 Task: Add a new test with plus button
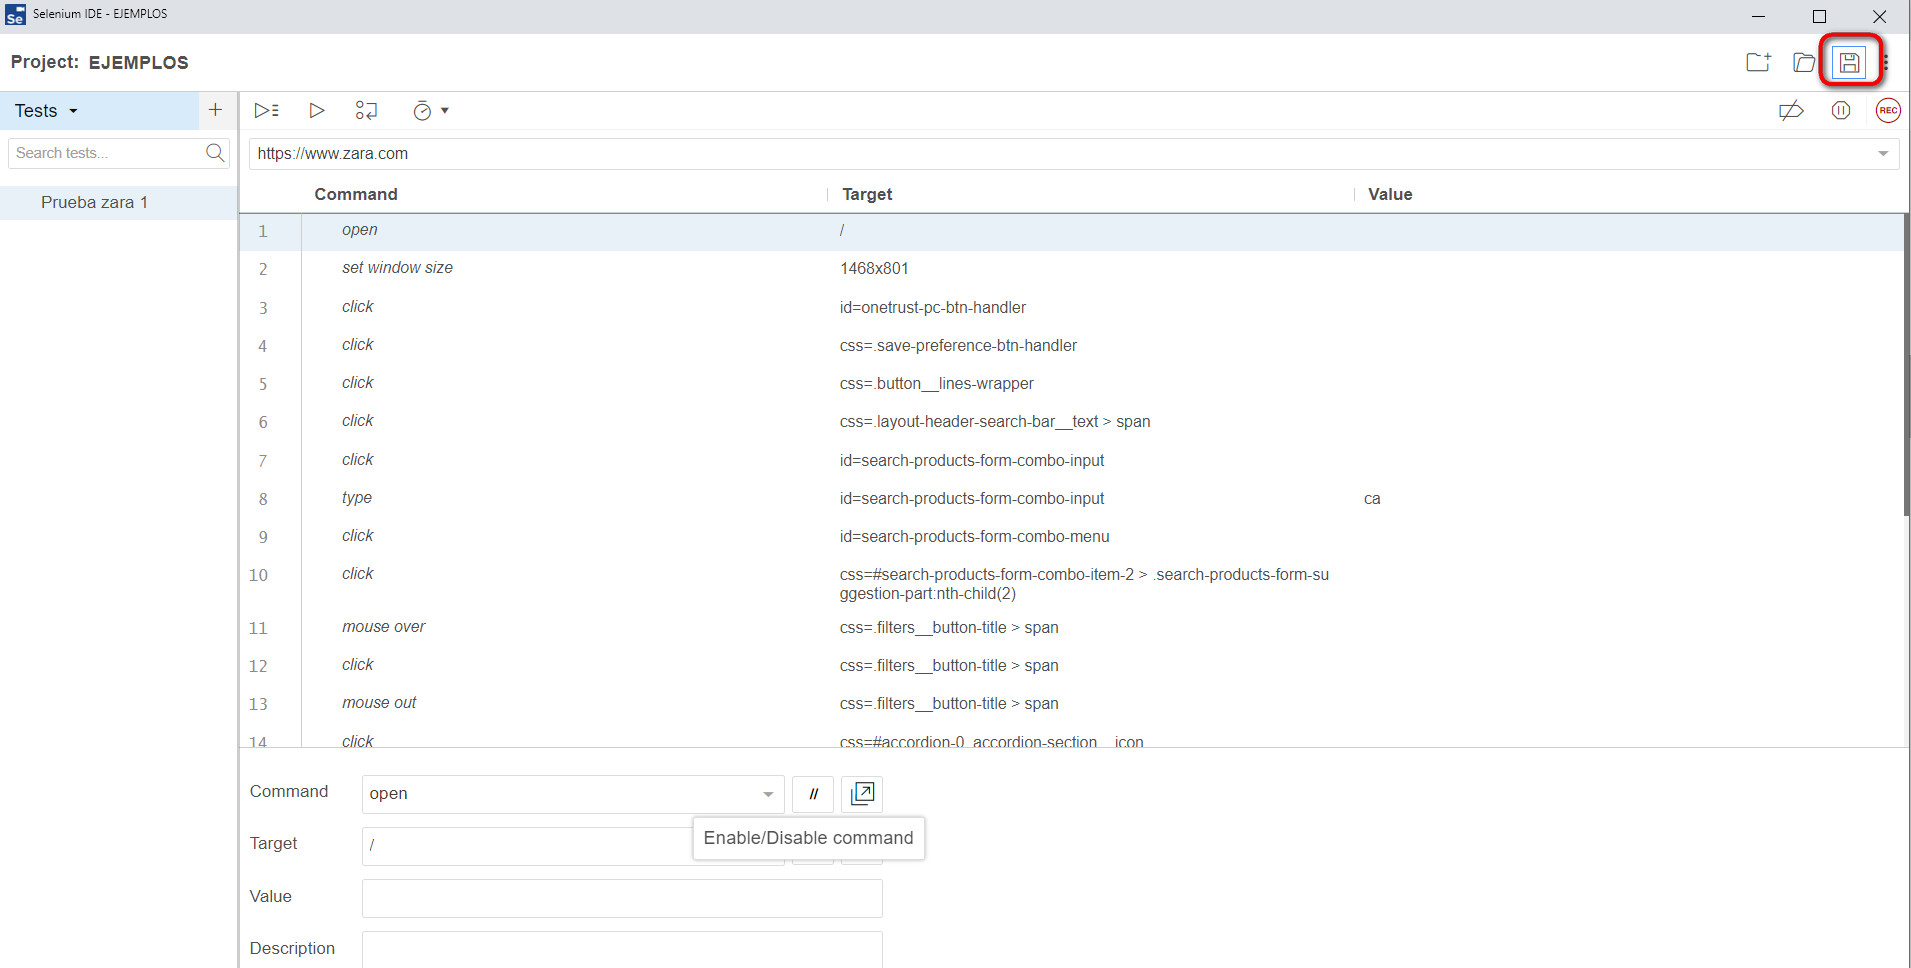tap(215, 110)
